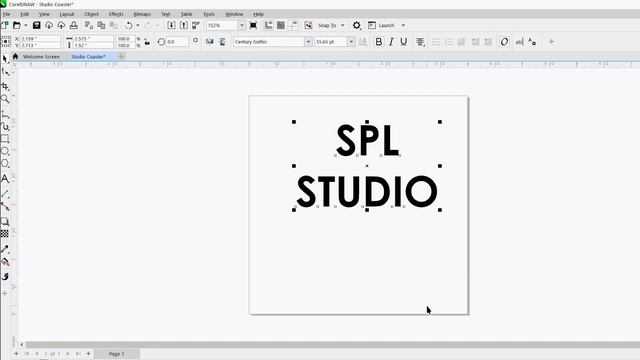
Task: Select the Connector tool
Action: pos(5,207)
